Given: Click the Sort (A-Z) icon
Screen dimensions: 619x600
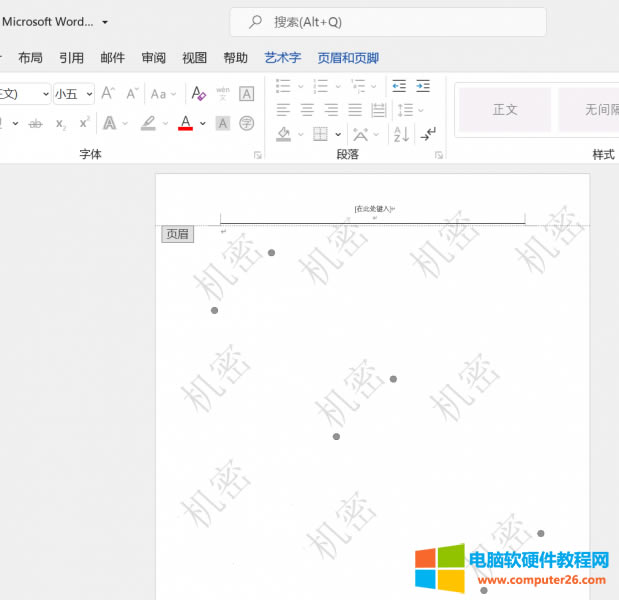Looking at the screenshot, I should 401,134.
